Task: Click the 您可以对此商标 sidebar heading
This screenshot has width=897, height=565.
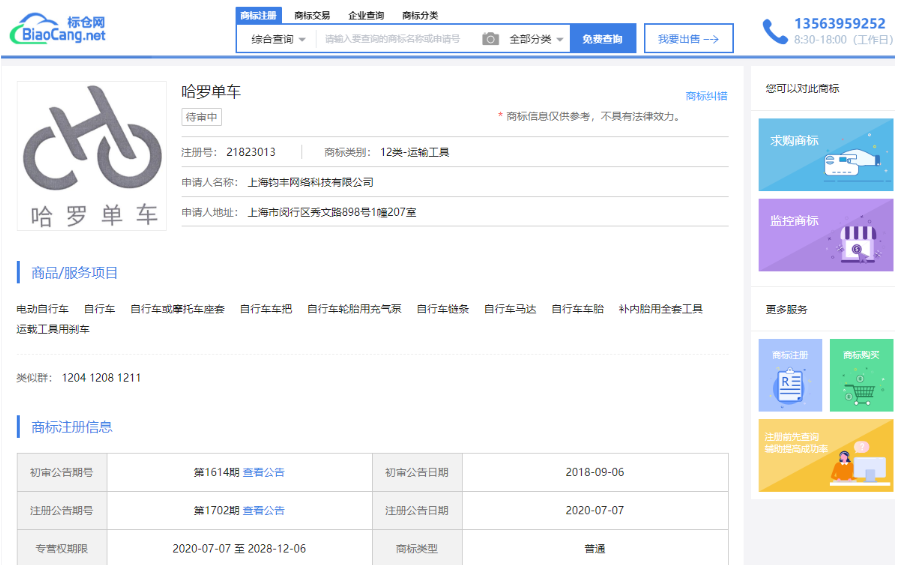Action: pos(802,89)
